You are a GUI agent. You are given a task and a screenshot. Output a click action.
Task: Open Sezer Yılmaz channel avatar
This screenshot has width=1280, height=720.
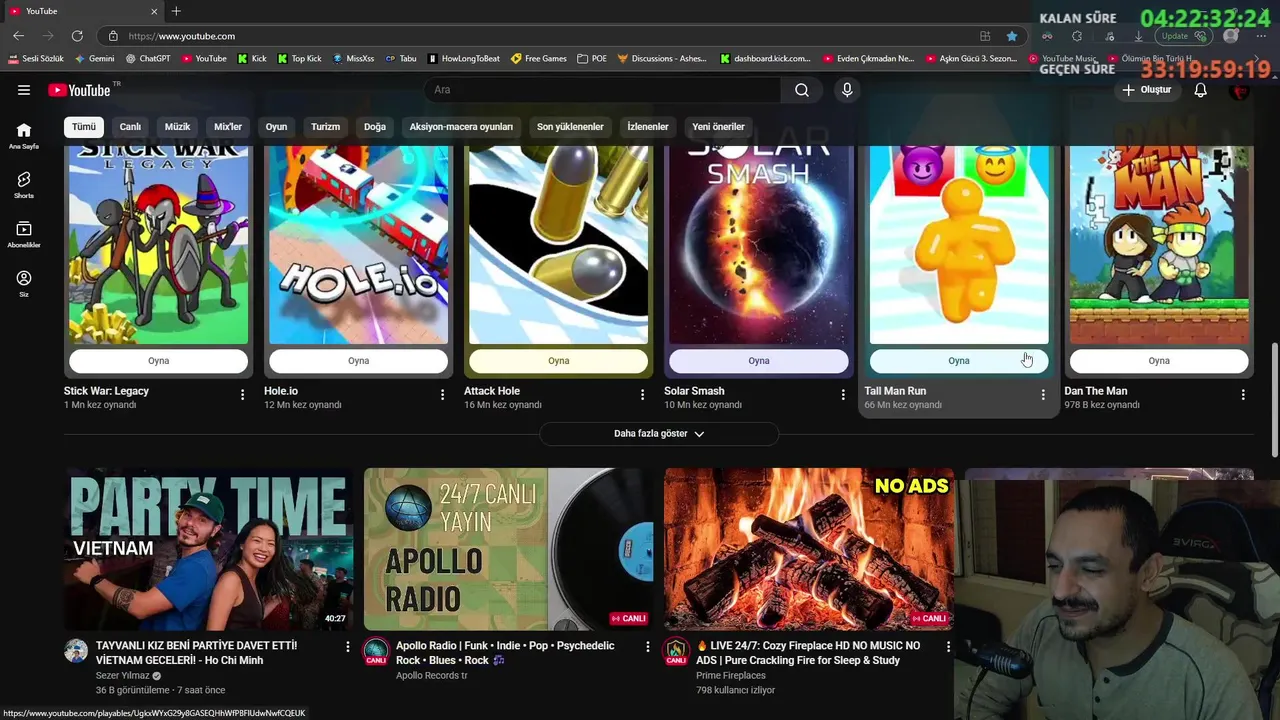point(76,651)
